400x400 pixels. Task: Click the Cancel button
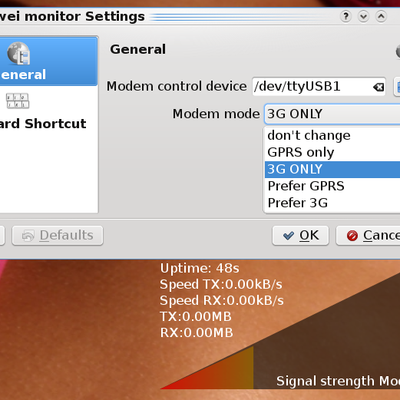click(368, 236)
